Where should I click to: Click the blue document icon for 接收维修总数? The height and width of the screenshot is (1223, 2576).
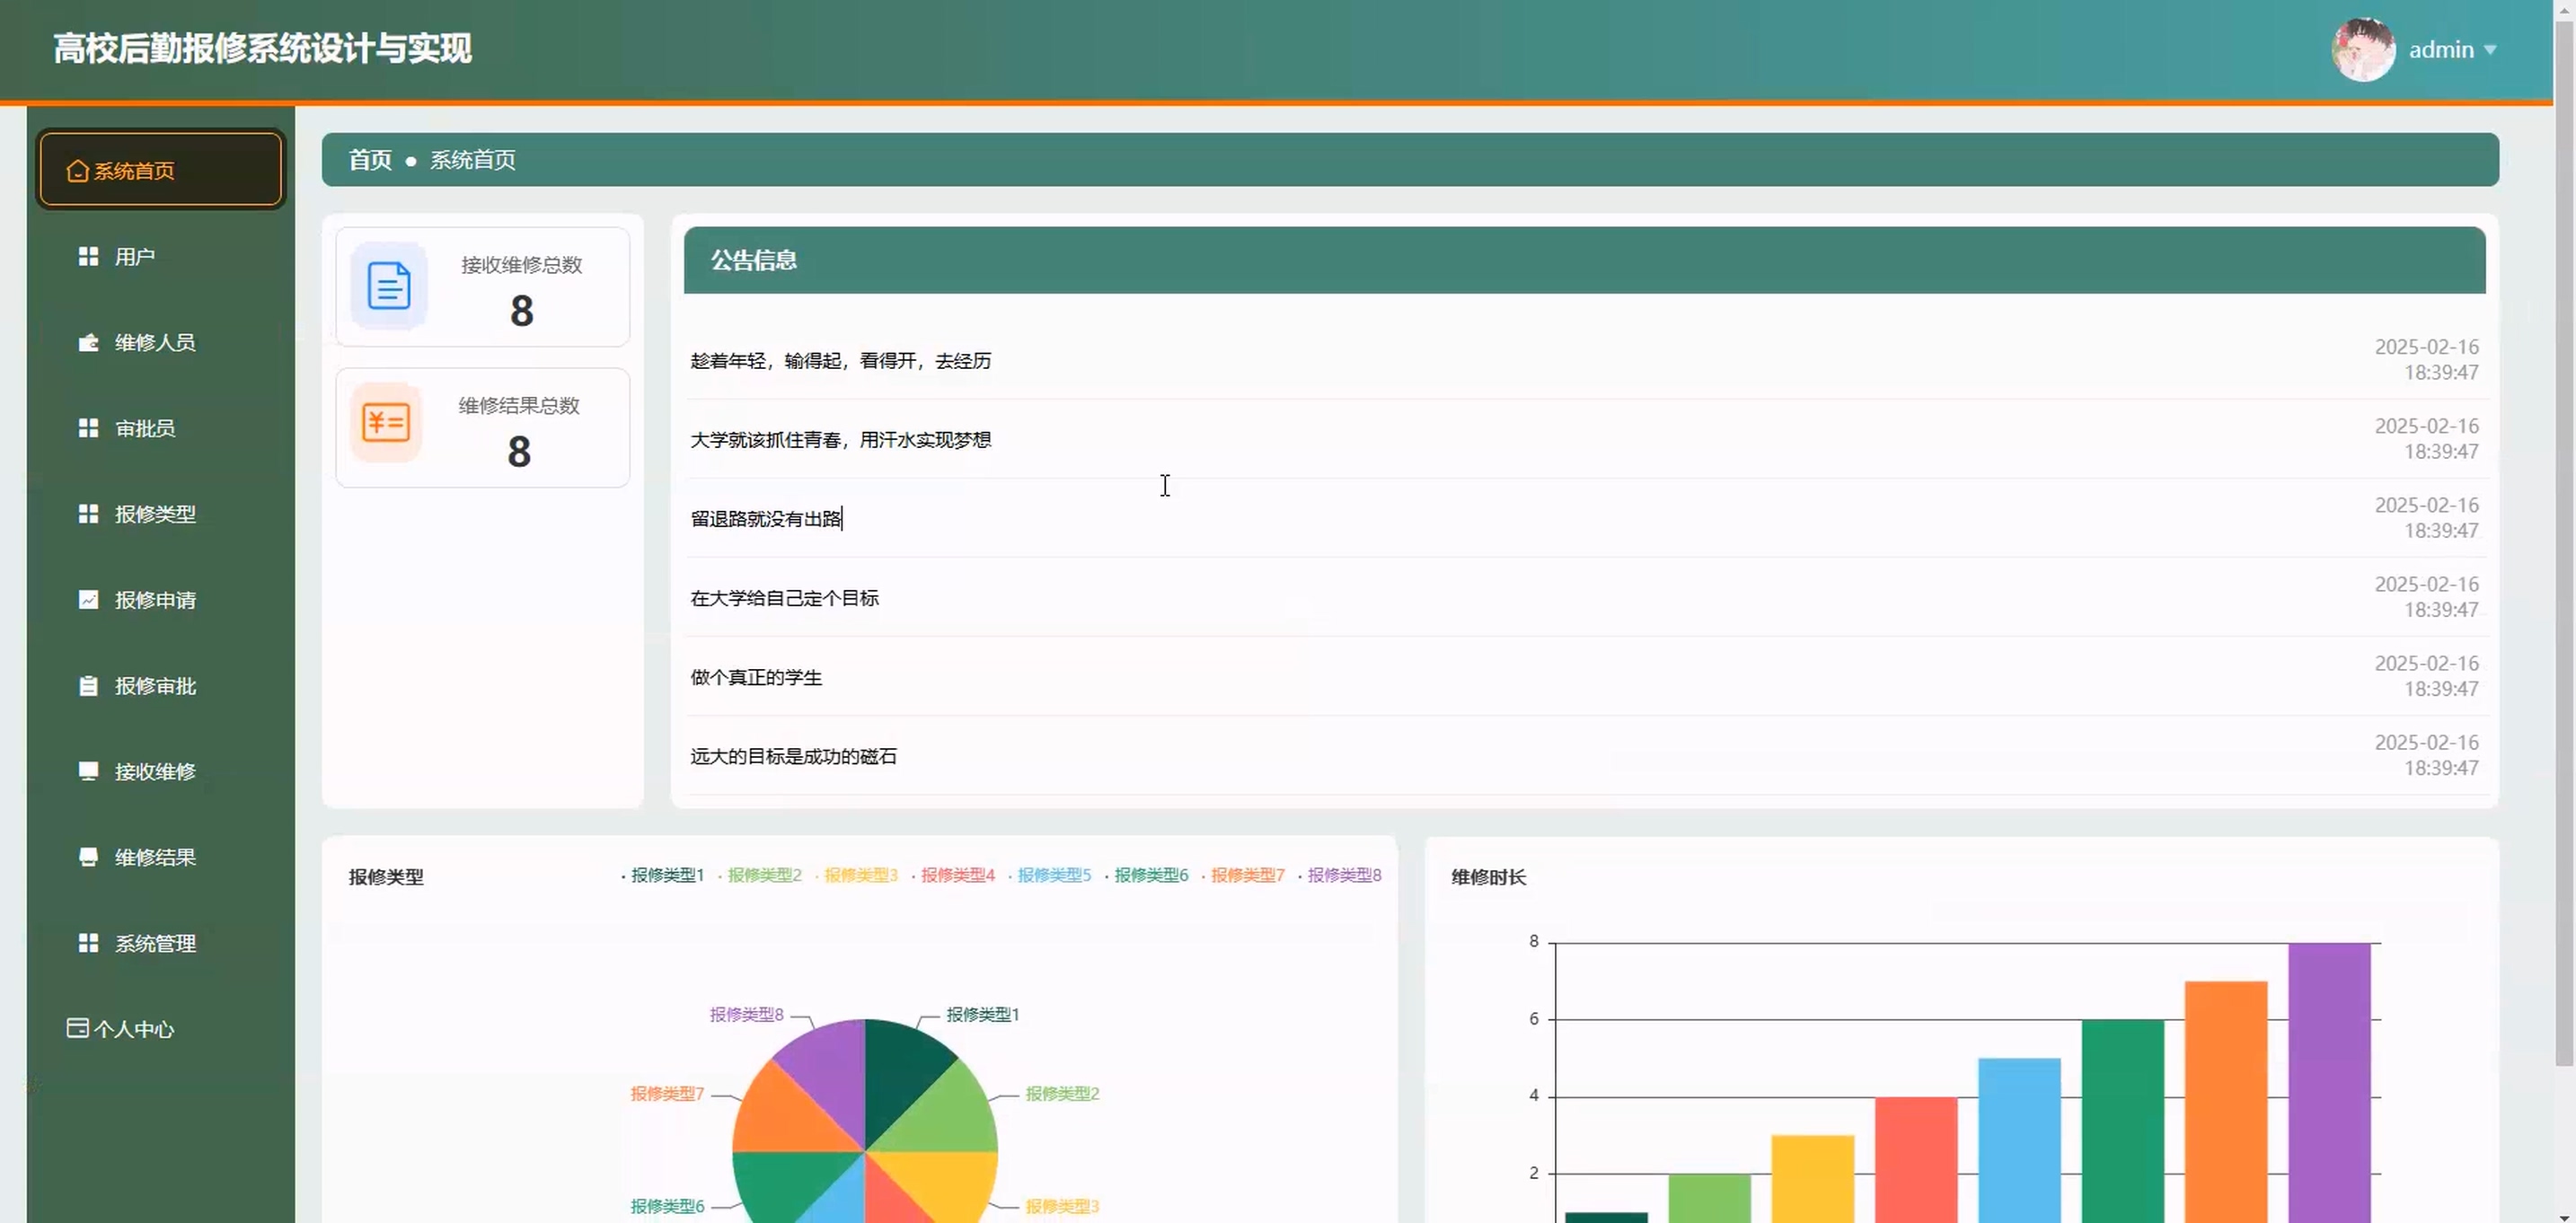point(389,286)
